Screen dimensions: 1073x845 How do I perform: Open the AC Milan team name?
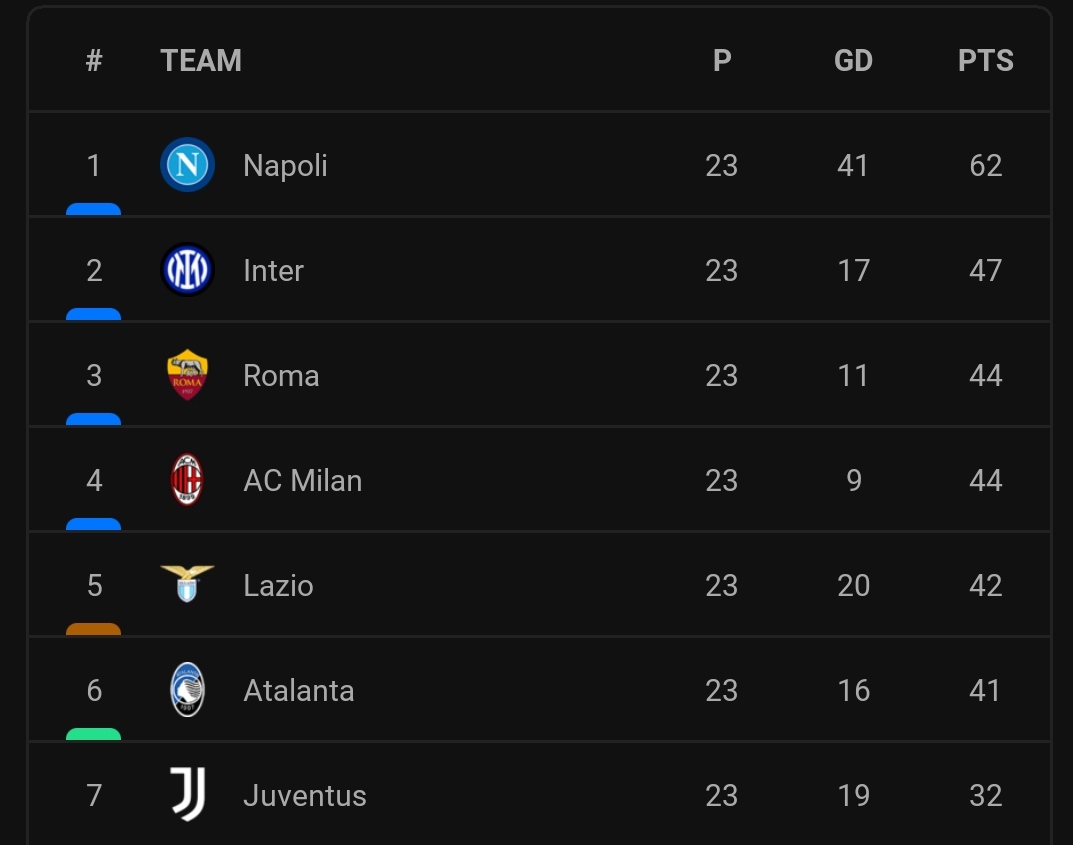pos(302,480)
